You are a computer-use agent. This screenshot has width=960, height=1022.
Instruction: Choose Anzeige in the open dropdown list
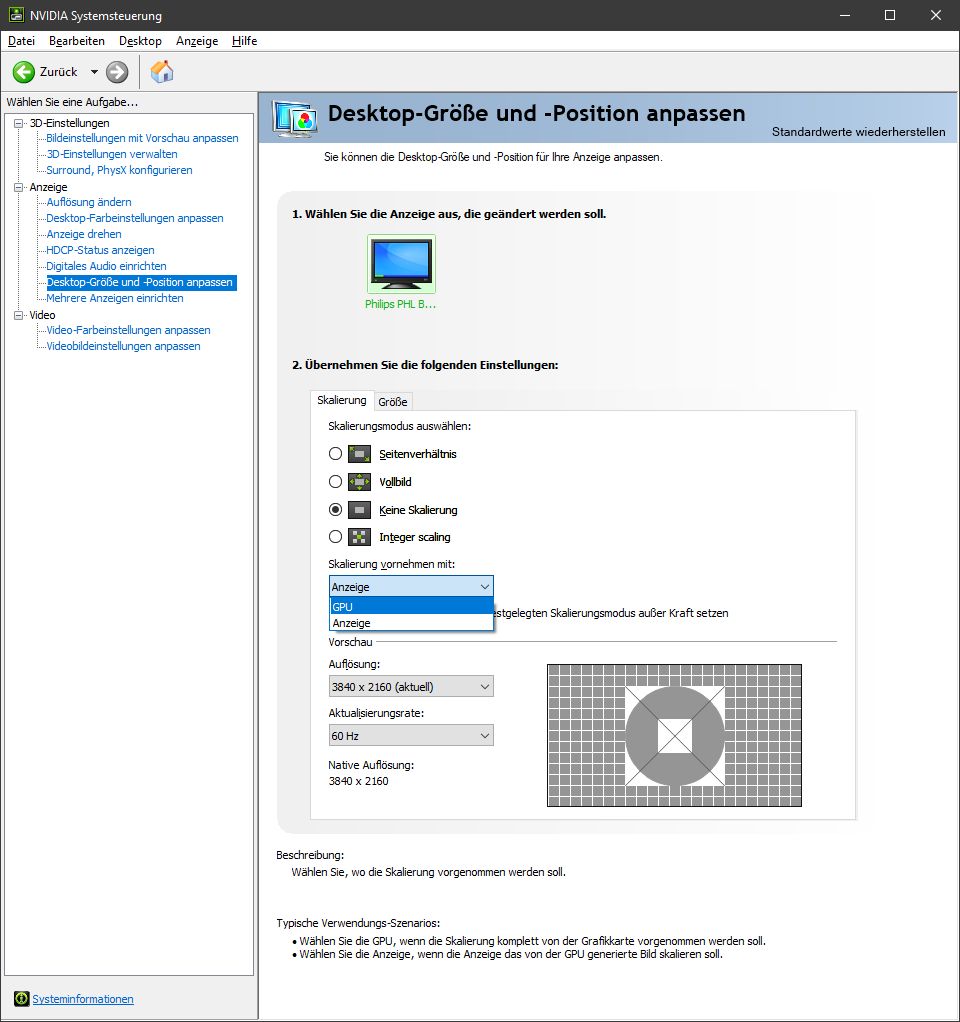(411, 622)
